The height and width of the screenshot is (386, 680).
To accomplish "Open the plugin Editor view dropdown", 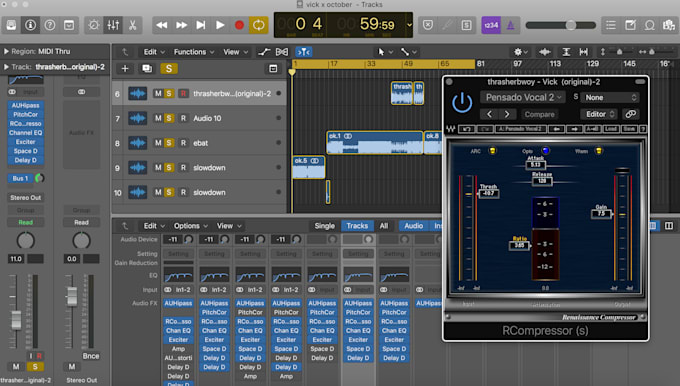I will [600, 114].
